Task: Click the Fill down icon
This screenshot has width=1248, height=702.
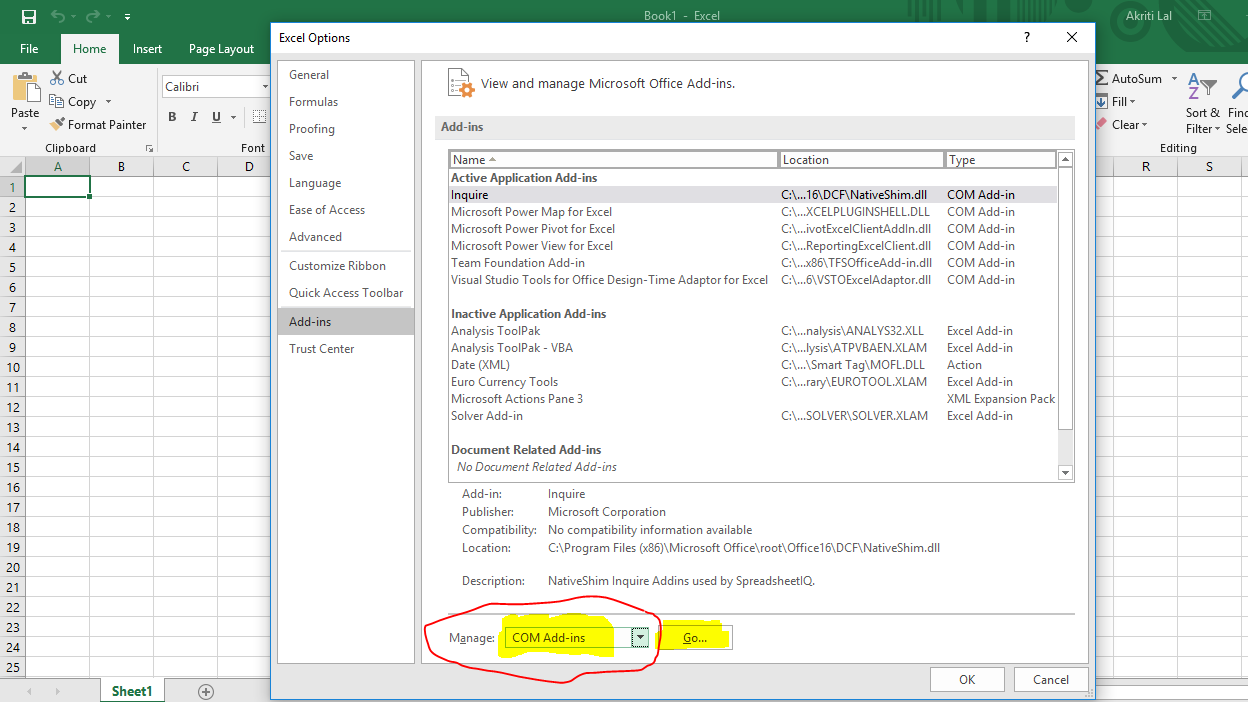Action: coord(1102,101)
